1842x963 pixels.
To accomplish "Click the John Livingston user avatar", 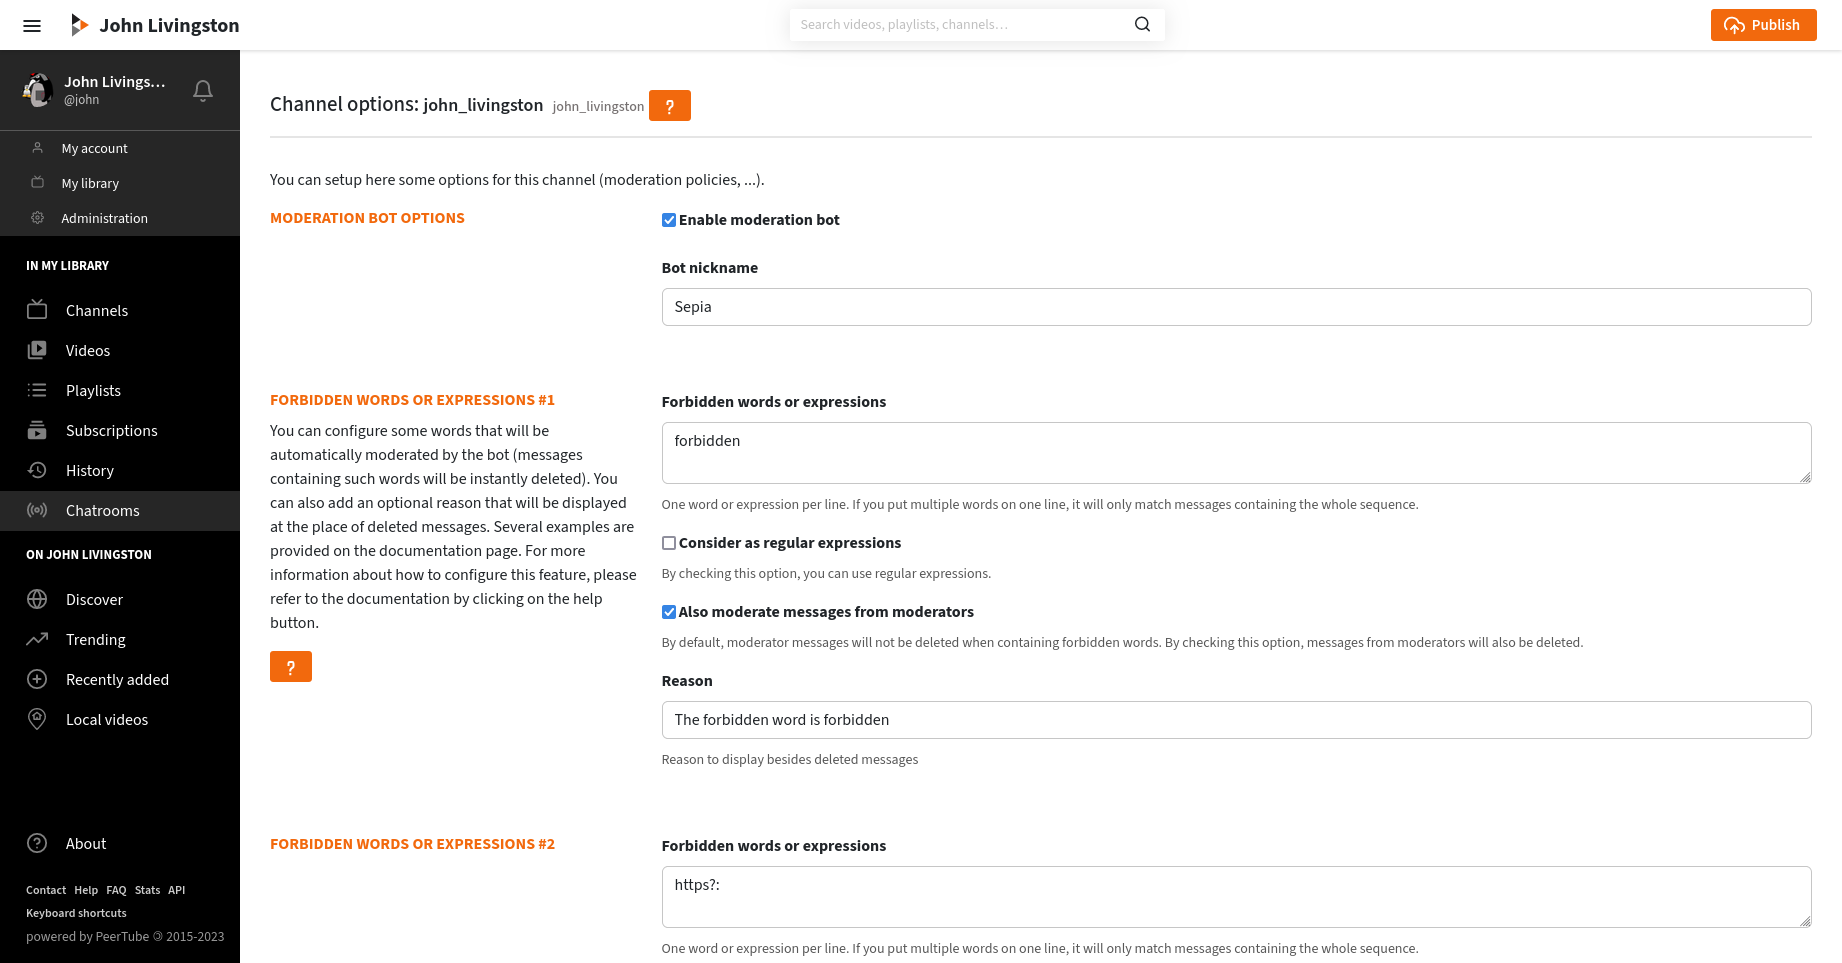I will coord(38,90).
